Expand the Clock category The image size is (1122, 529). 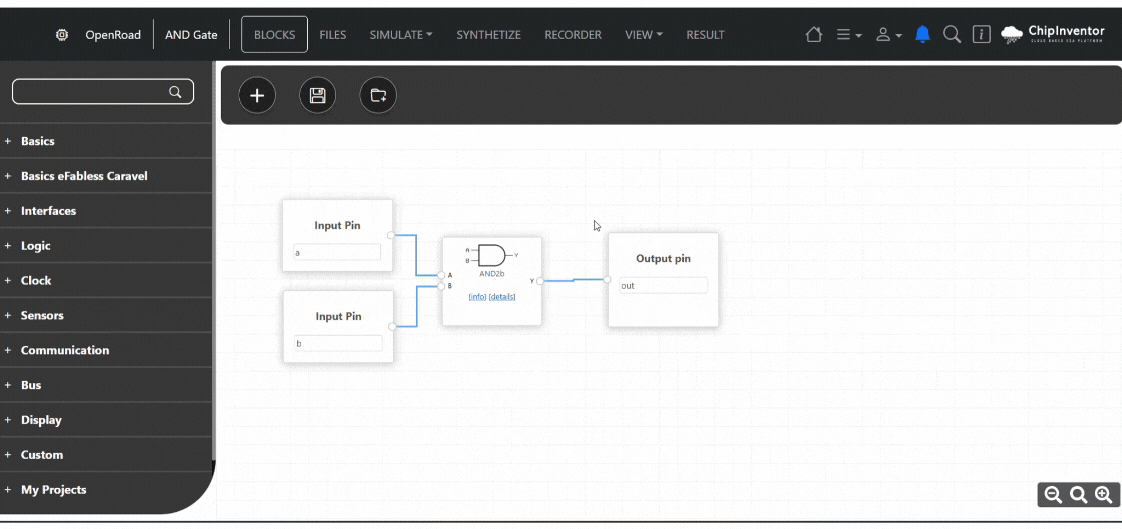pos(106,281)
